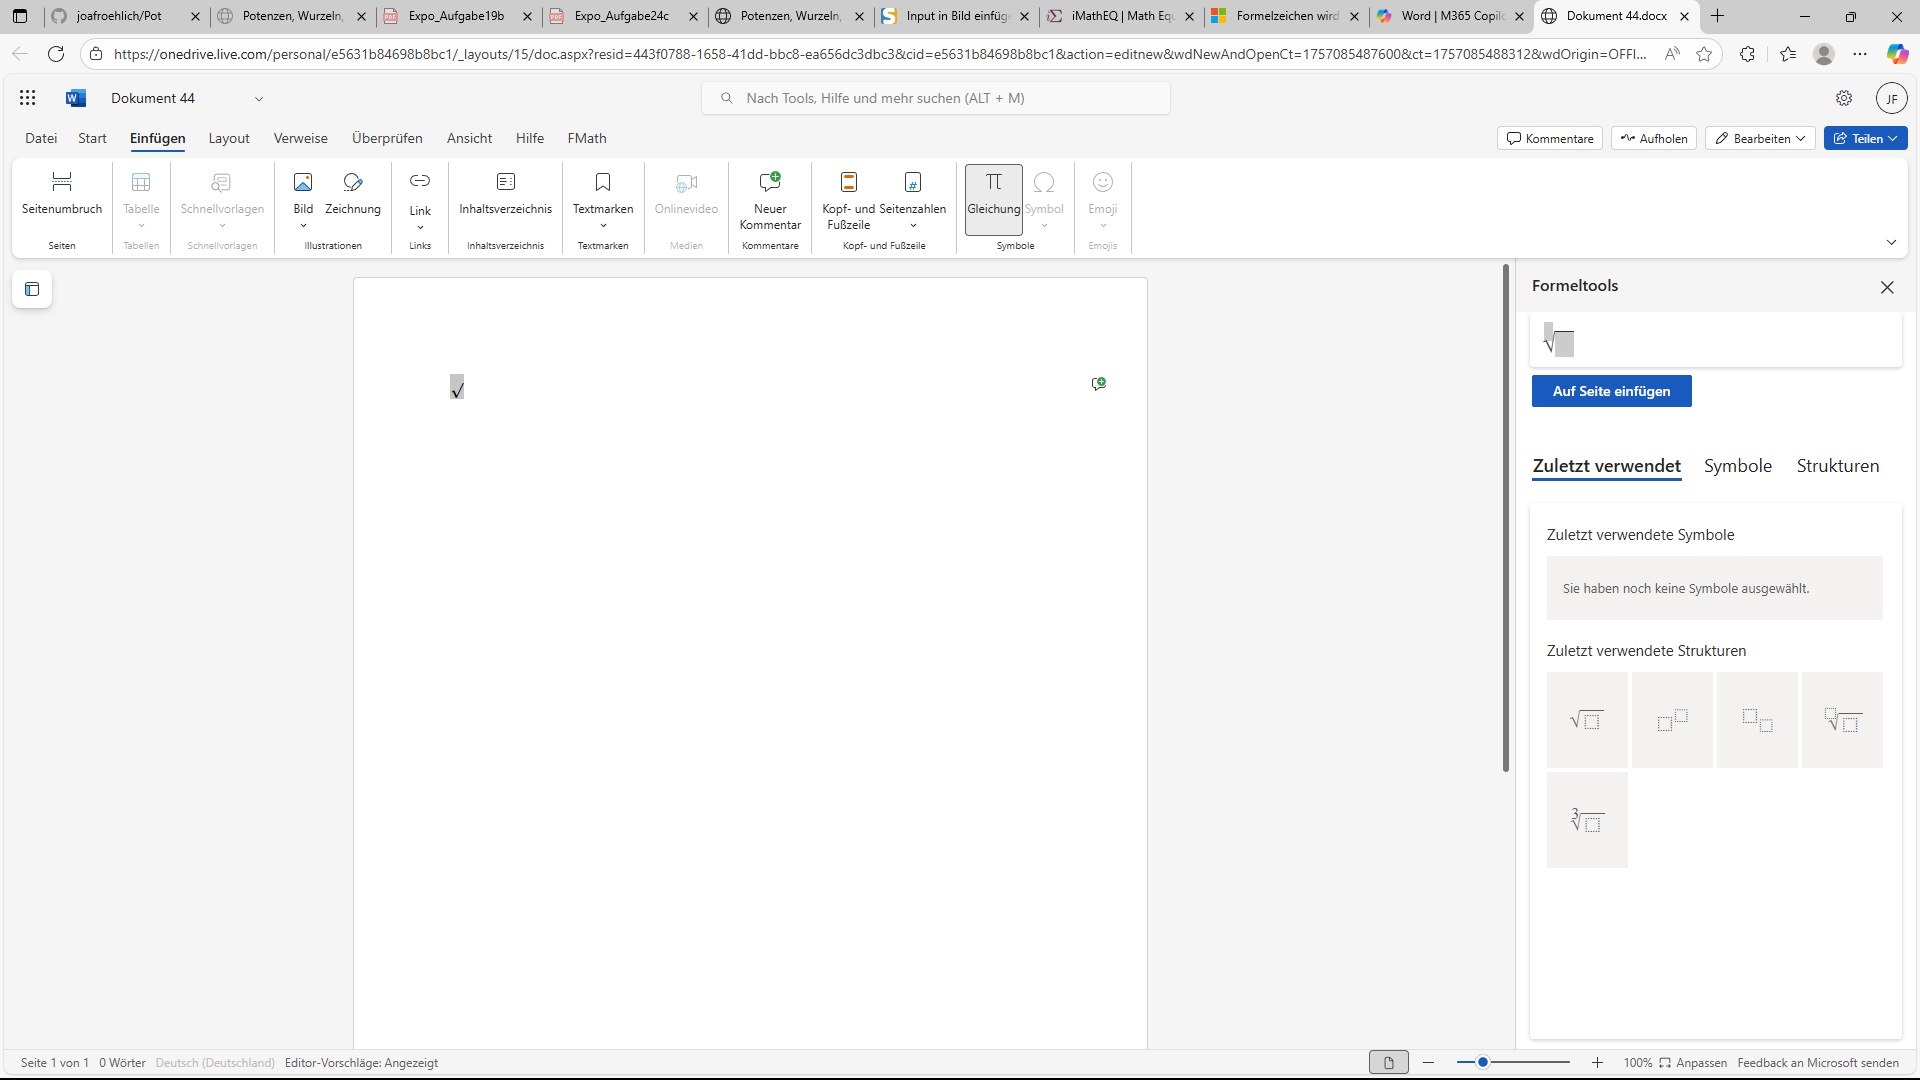Click the Kommentare button
Image resolution: width=1920 pixels, height=1080 pixels.
click(1550, 138)
